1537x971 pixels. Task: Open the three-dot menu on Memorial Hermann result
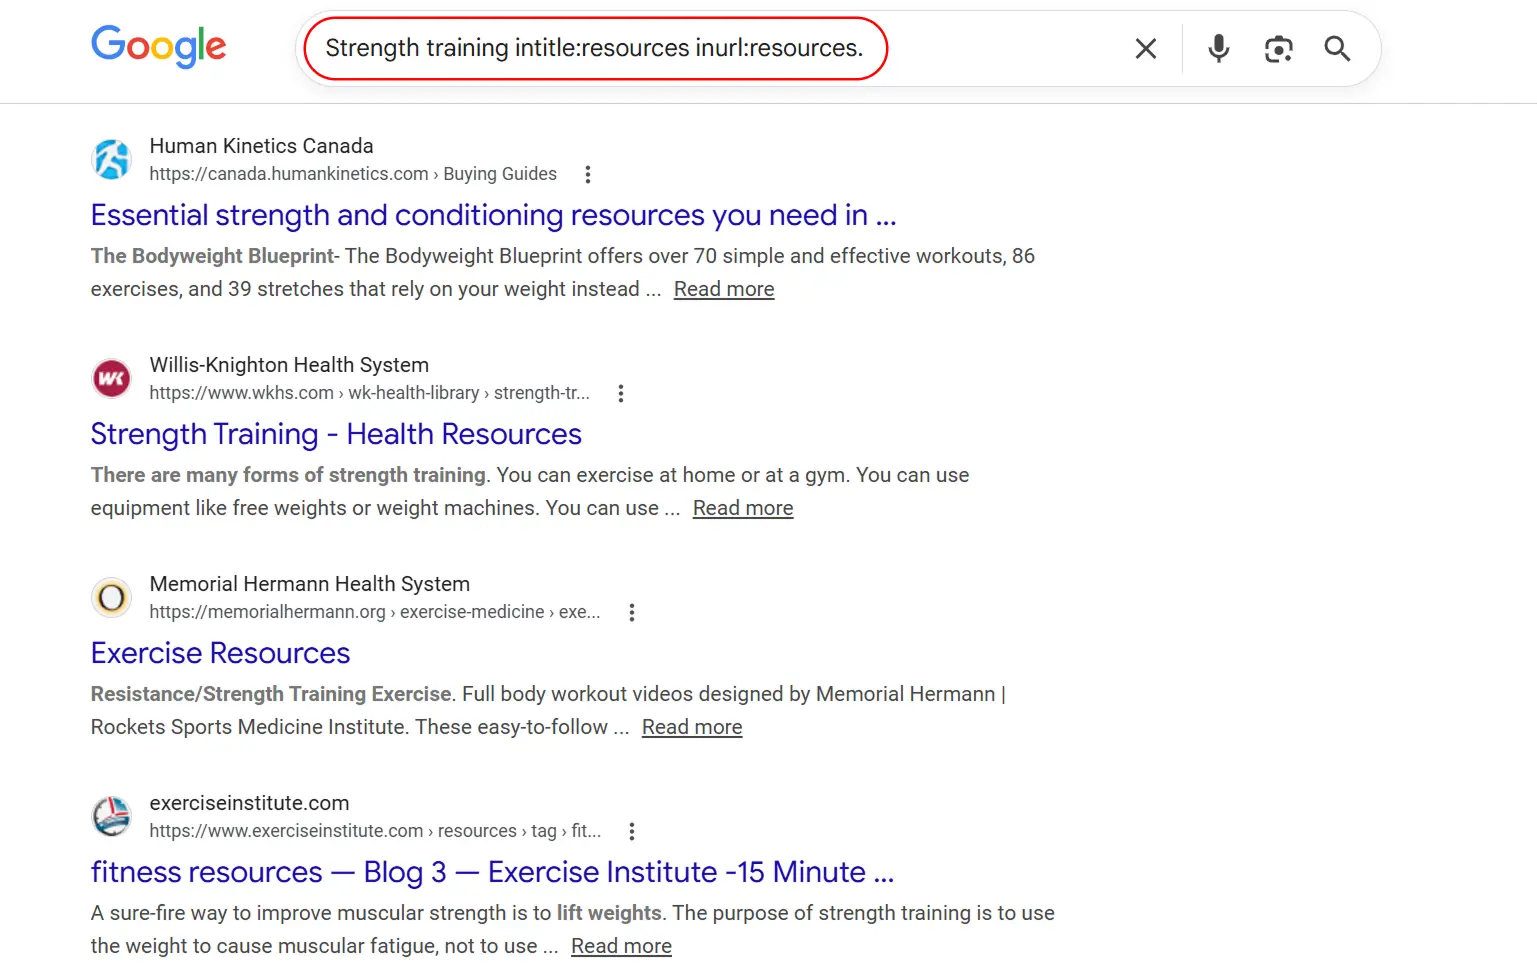tap(632, 612)
